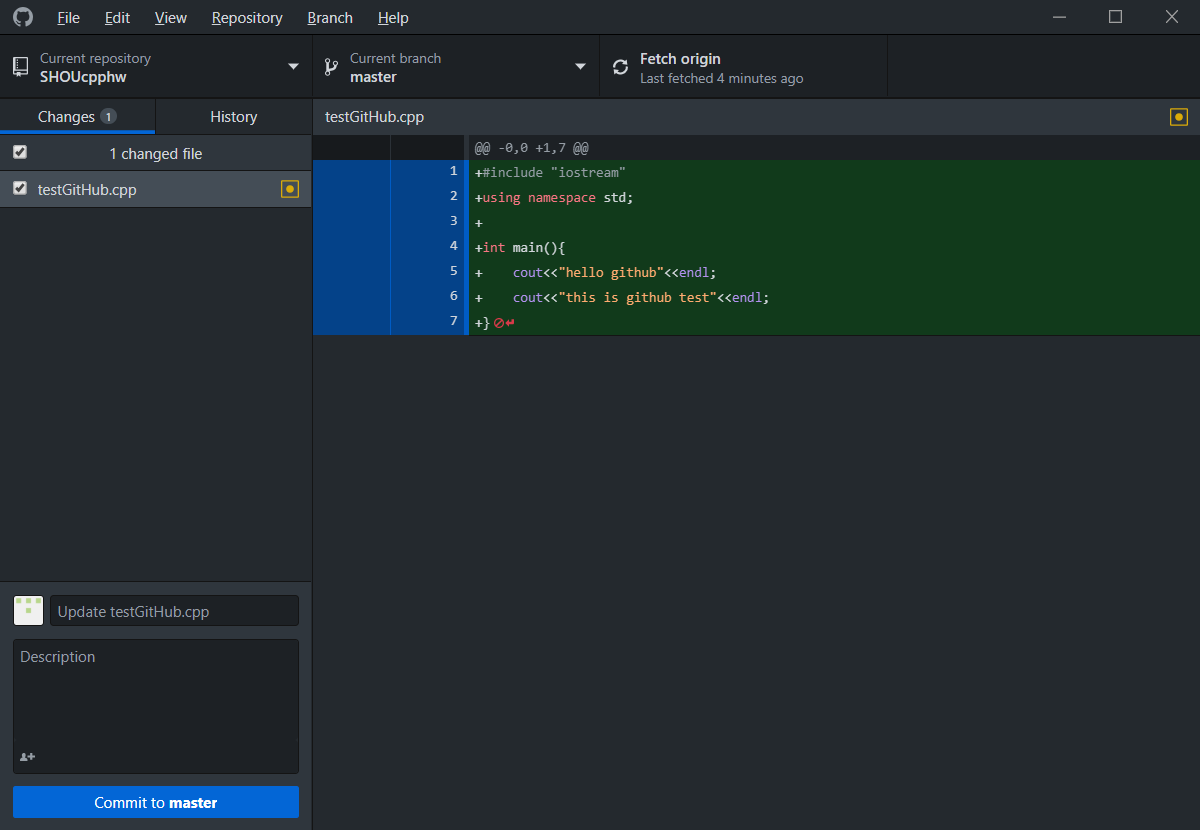Click modified status icon in testGitHub.cpp file row
1200x830 pixels.
(x=290, y=189)
